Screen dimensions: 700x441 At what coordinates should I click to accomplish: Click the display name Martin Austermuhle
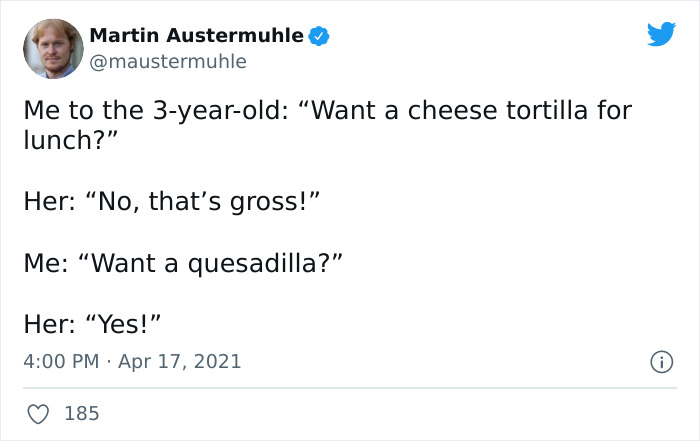tap(196, 36)
